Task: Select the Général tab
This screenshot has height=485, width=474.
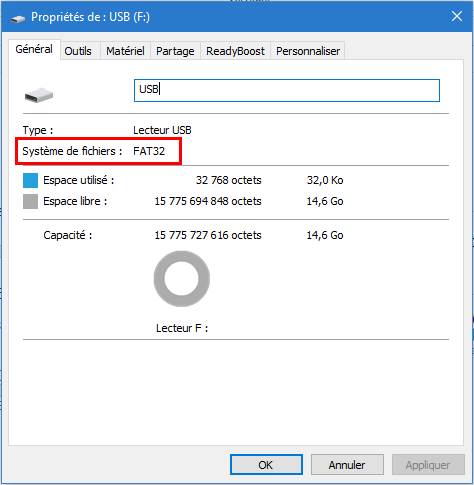Action: (x=34, y=49)
